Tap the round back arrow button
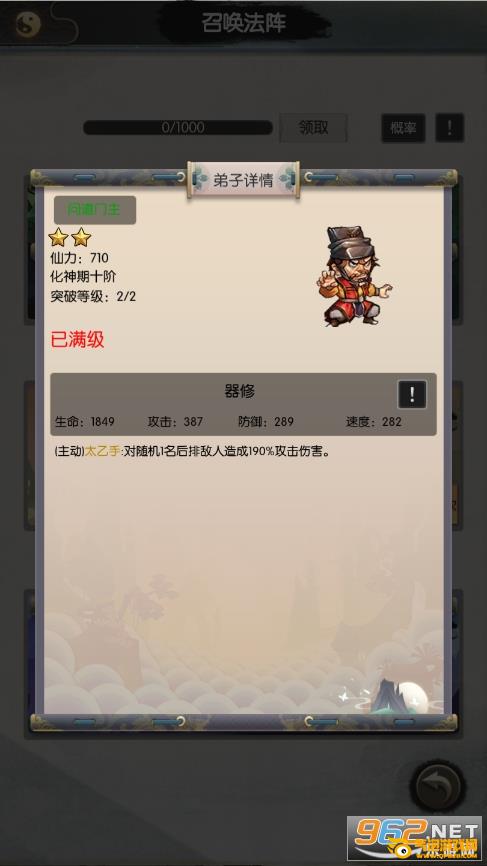Viewport: 487px width, 866px height. pos(438,786)
